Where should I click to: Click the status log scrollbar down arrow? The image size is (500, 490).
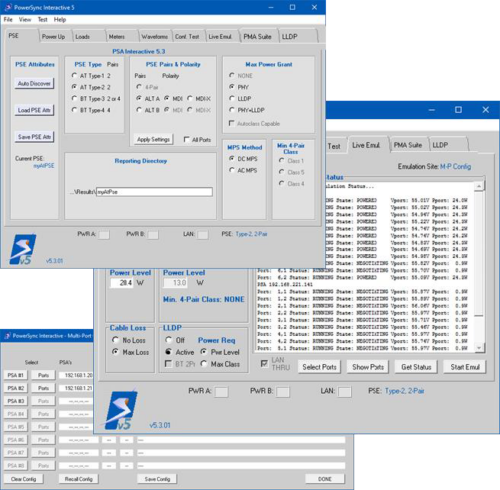(479, 348)
